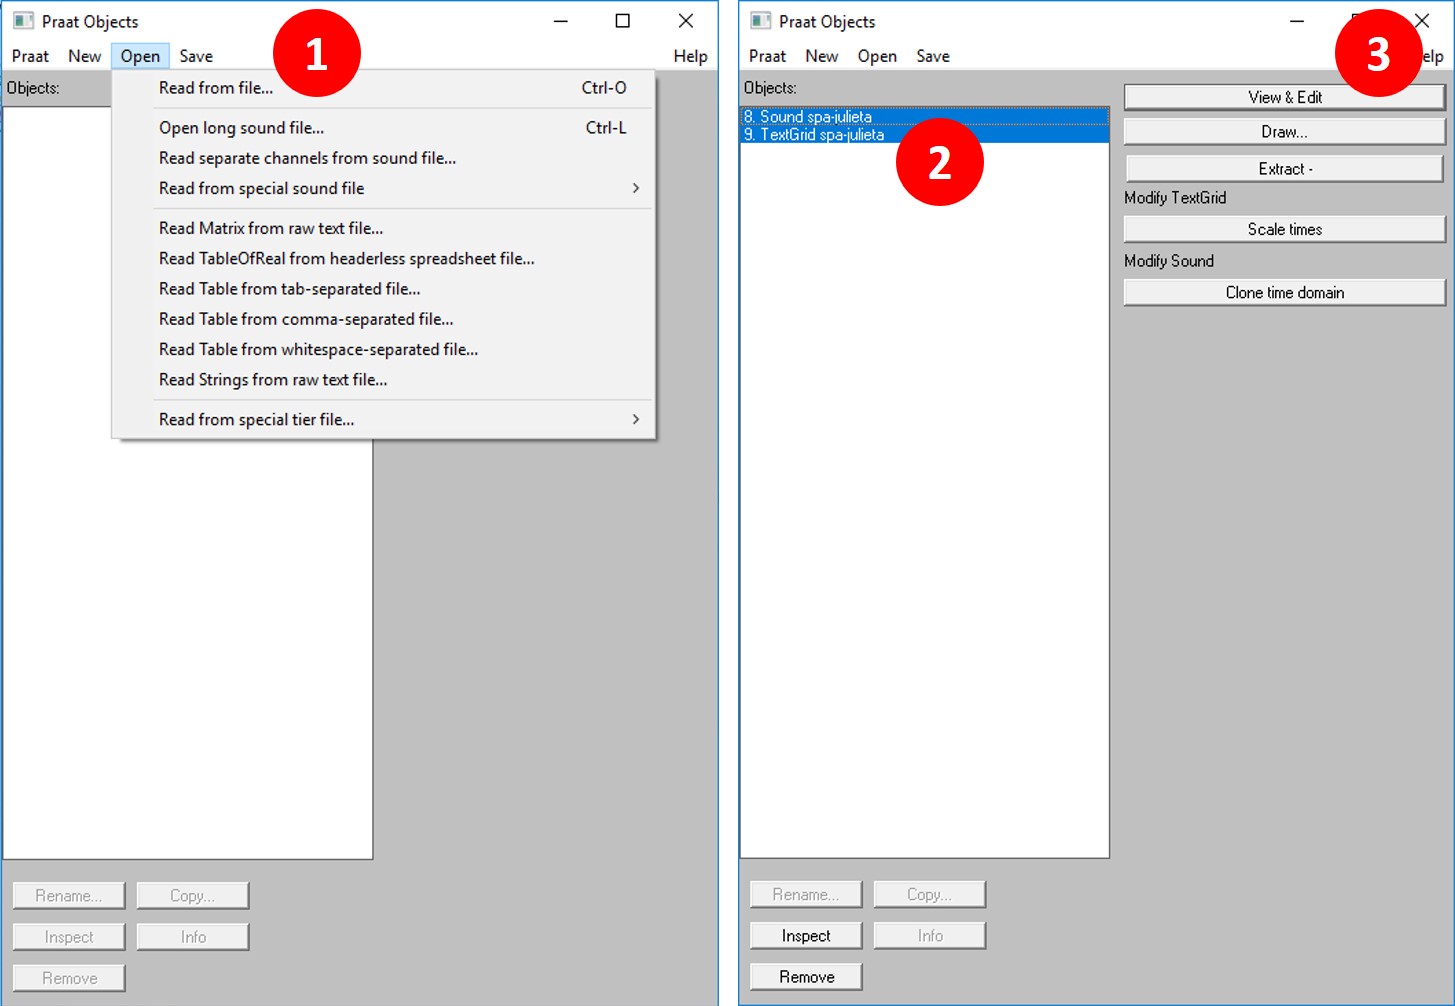The width and height of the screenshot is (1455, 1006).
Task: Maximize the left Praat Objects window
Action: (623, 21)
